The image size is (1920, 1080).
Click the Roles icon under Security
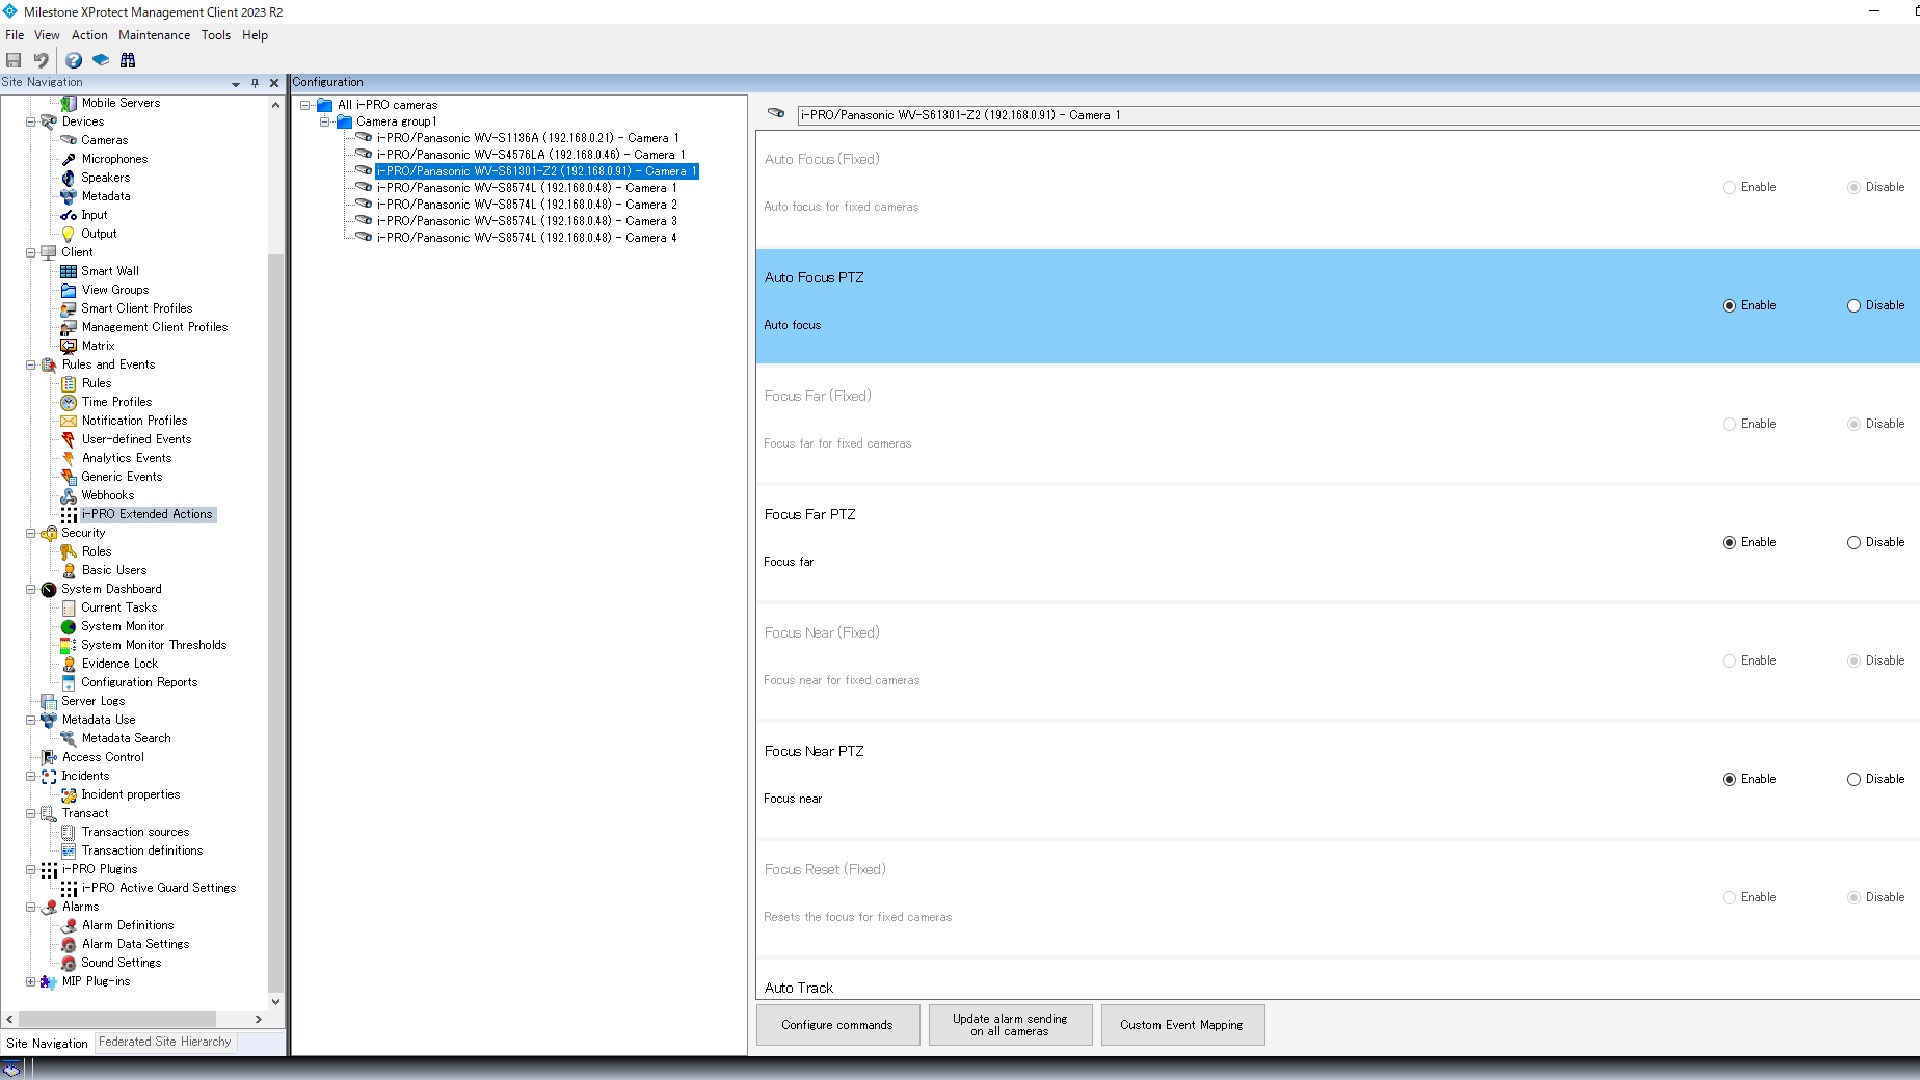[x=68, y=552]
